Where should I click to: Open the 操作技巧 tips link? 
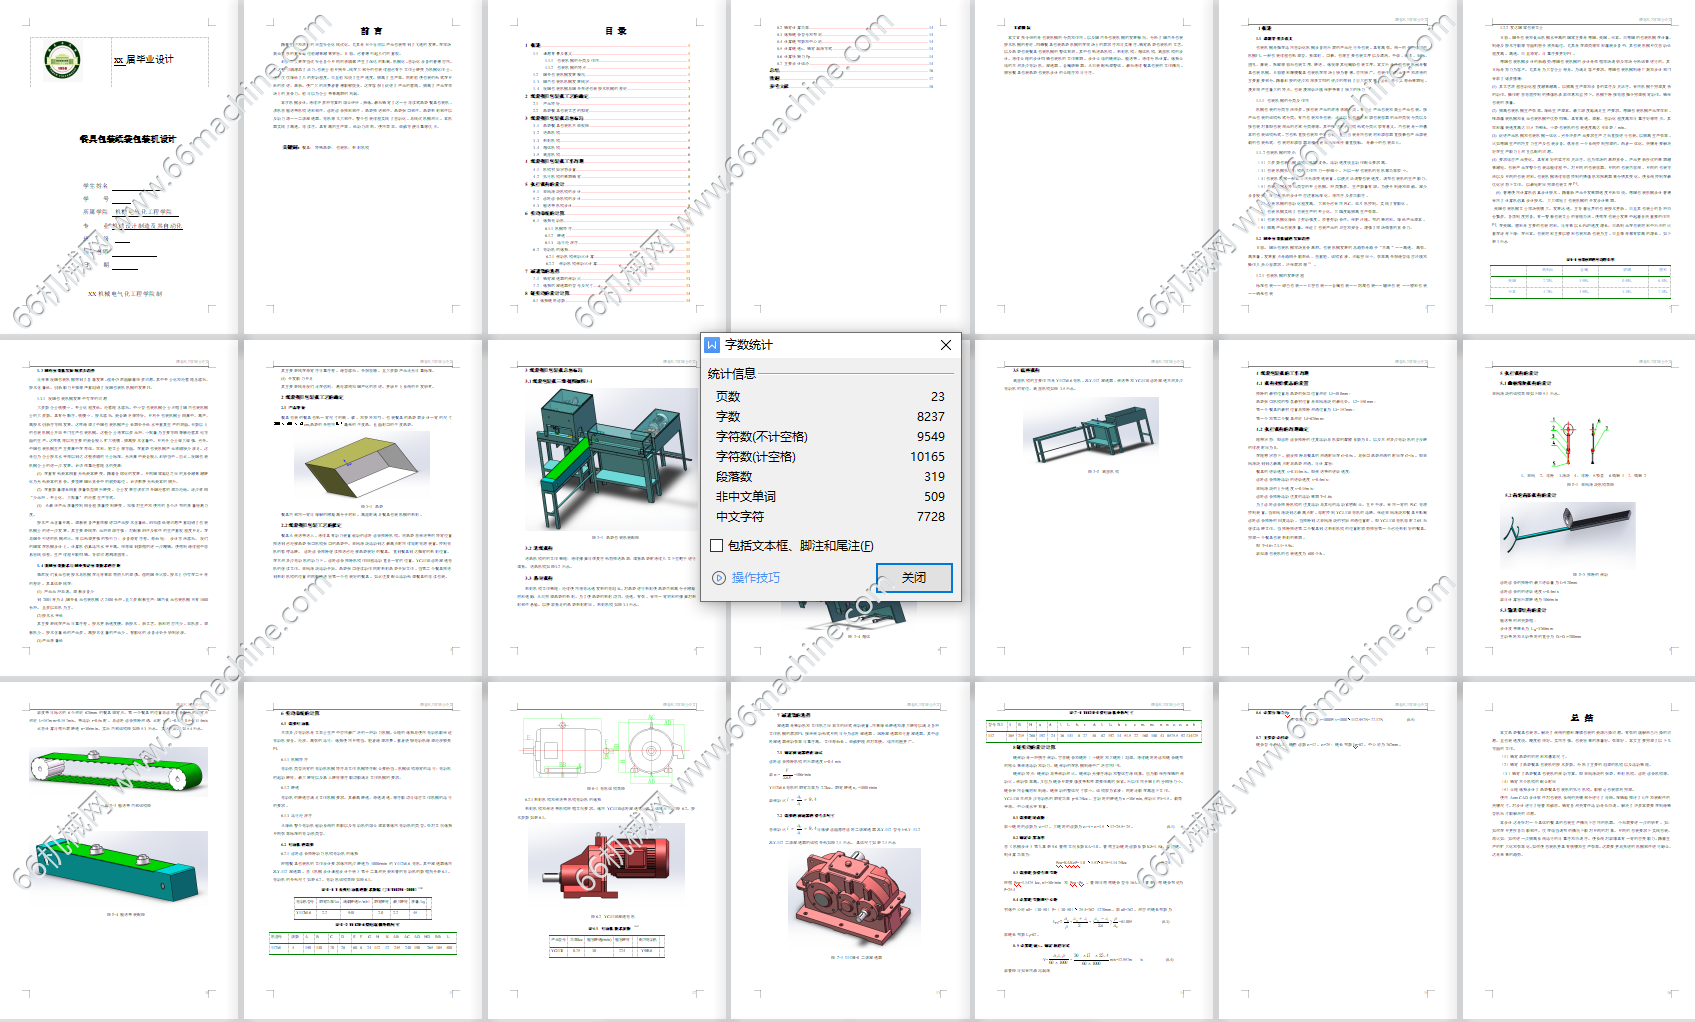click(755, 578)
